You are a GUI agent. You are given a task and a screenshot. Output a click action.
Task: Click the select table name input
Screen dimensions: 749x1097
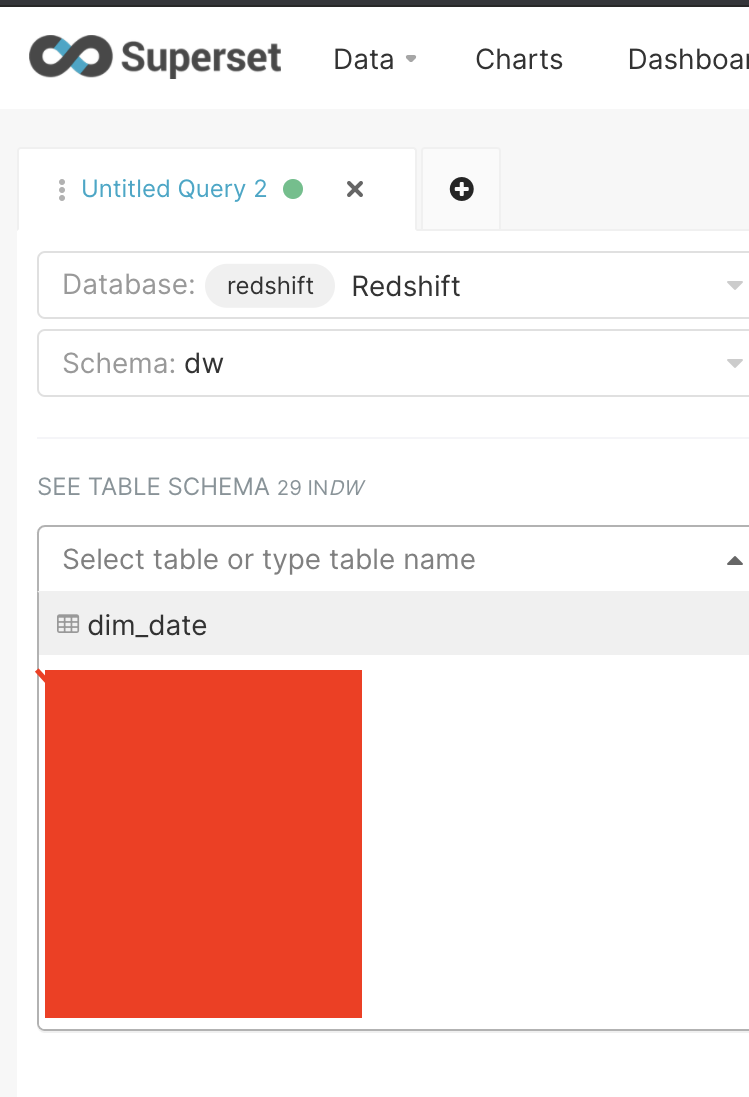270,559
